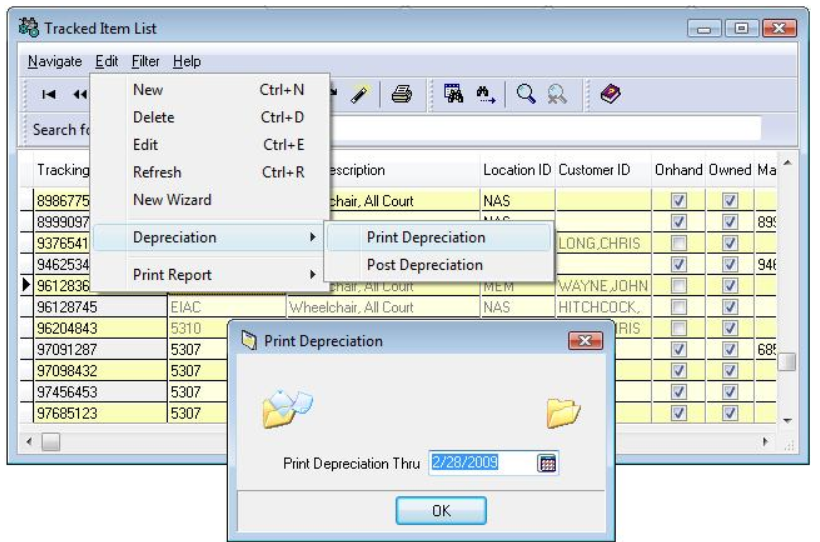Toggle Owned checkbox in first table row
This screenshot has height=542, width=820.
(729, 201)
